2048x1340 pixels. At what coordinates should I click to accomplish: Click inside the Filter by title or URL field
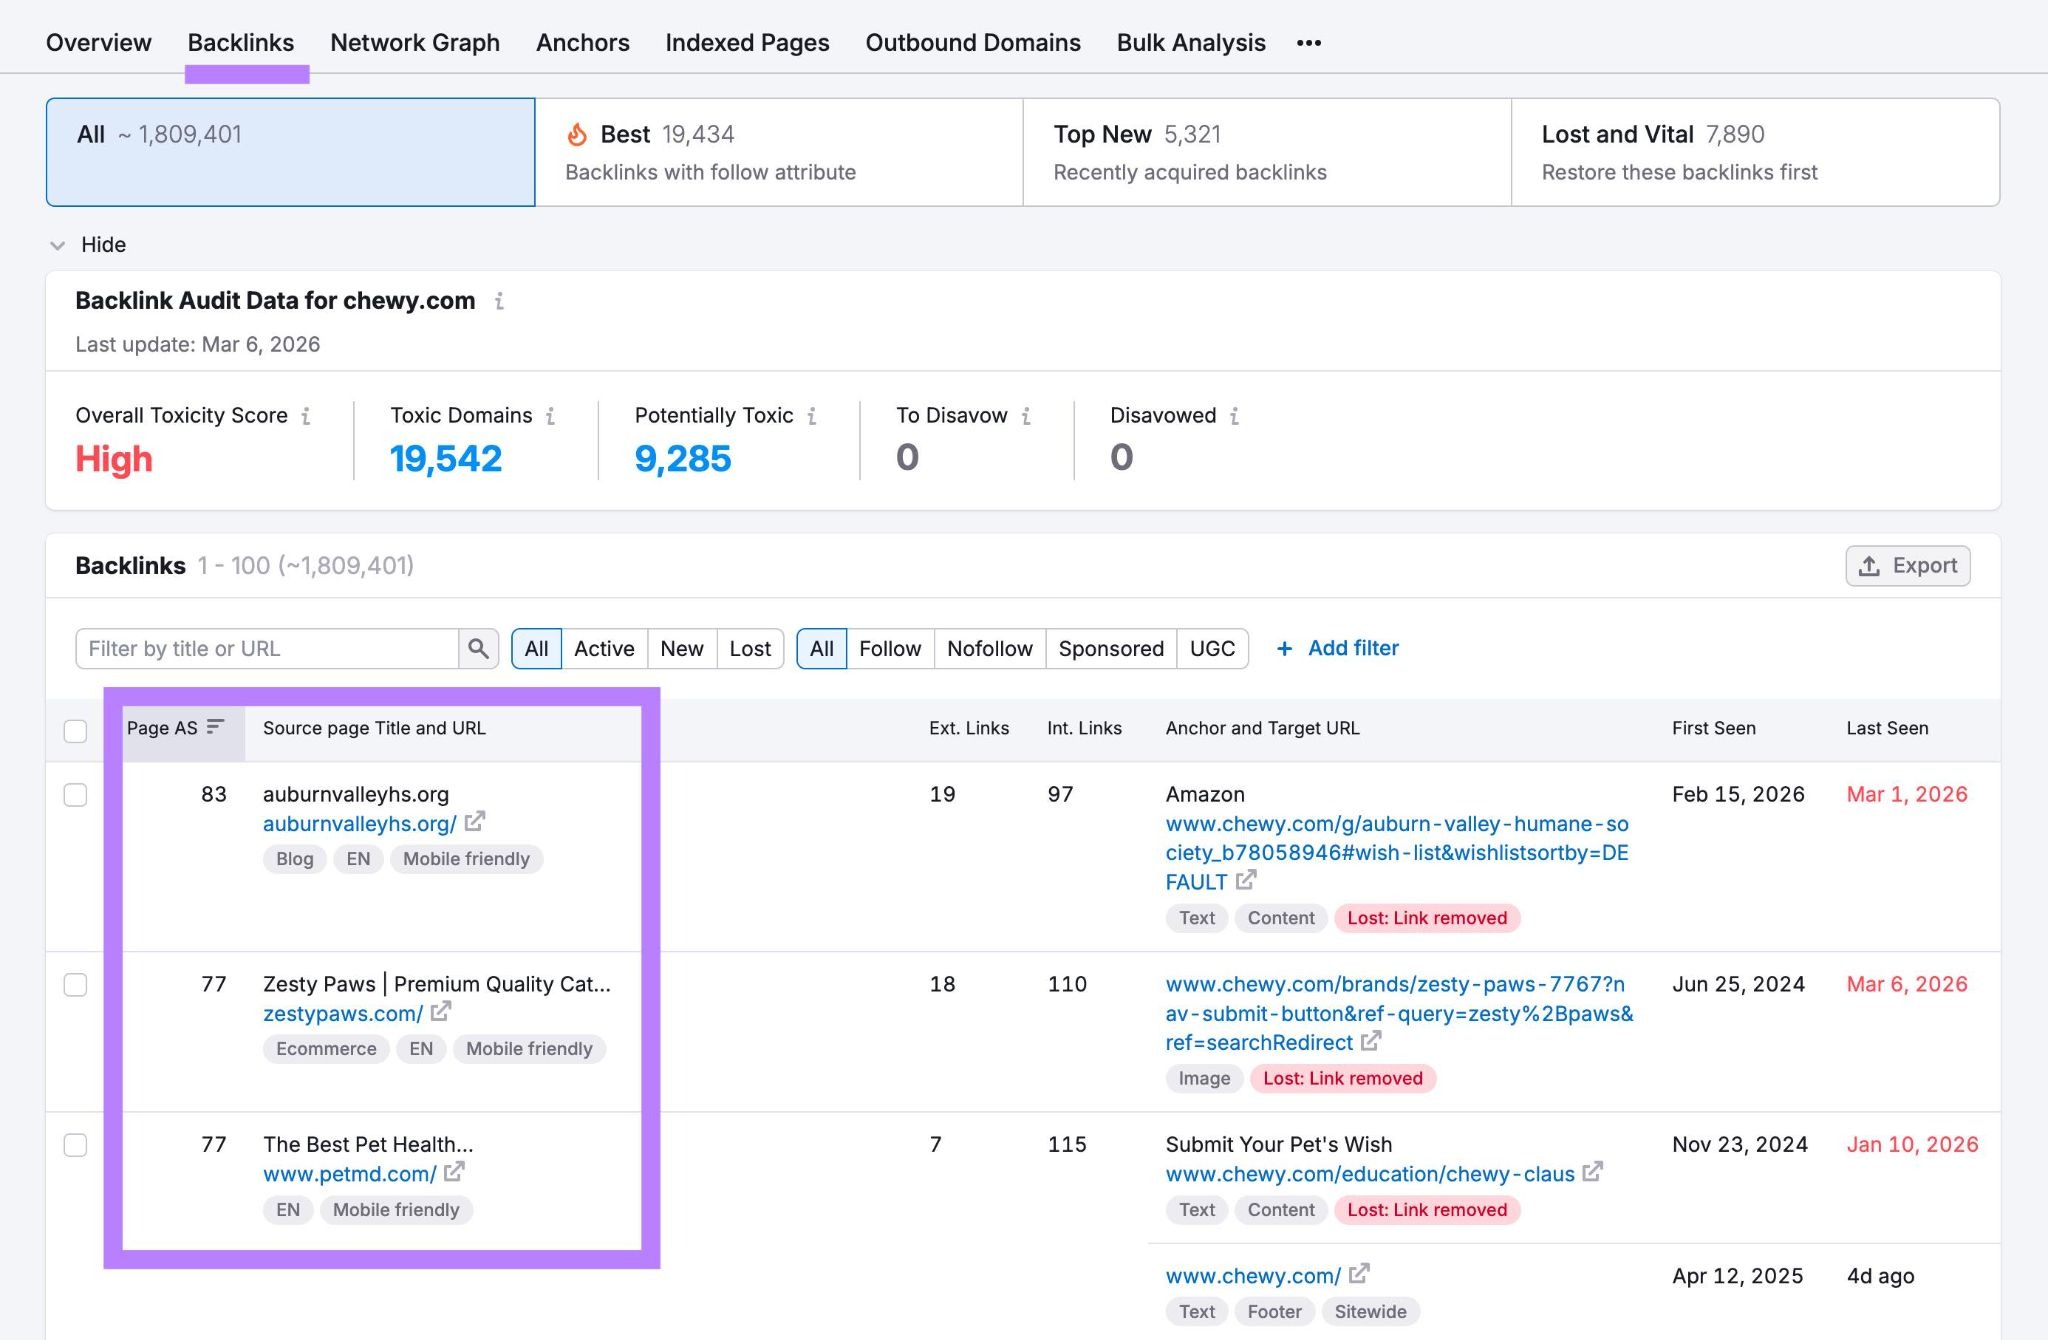pos(260,648)
